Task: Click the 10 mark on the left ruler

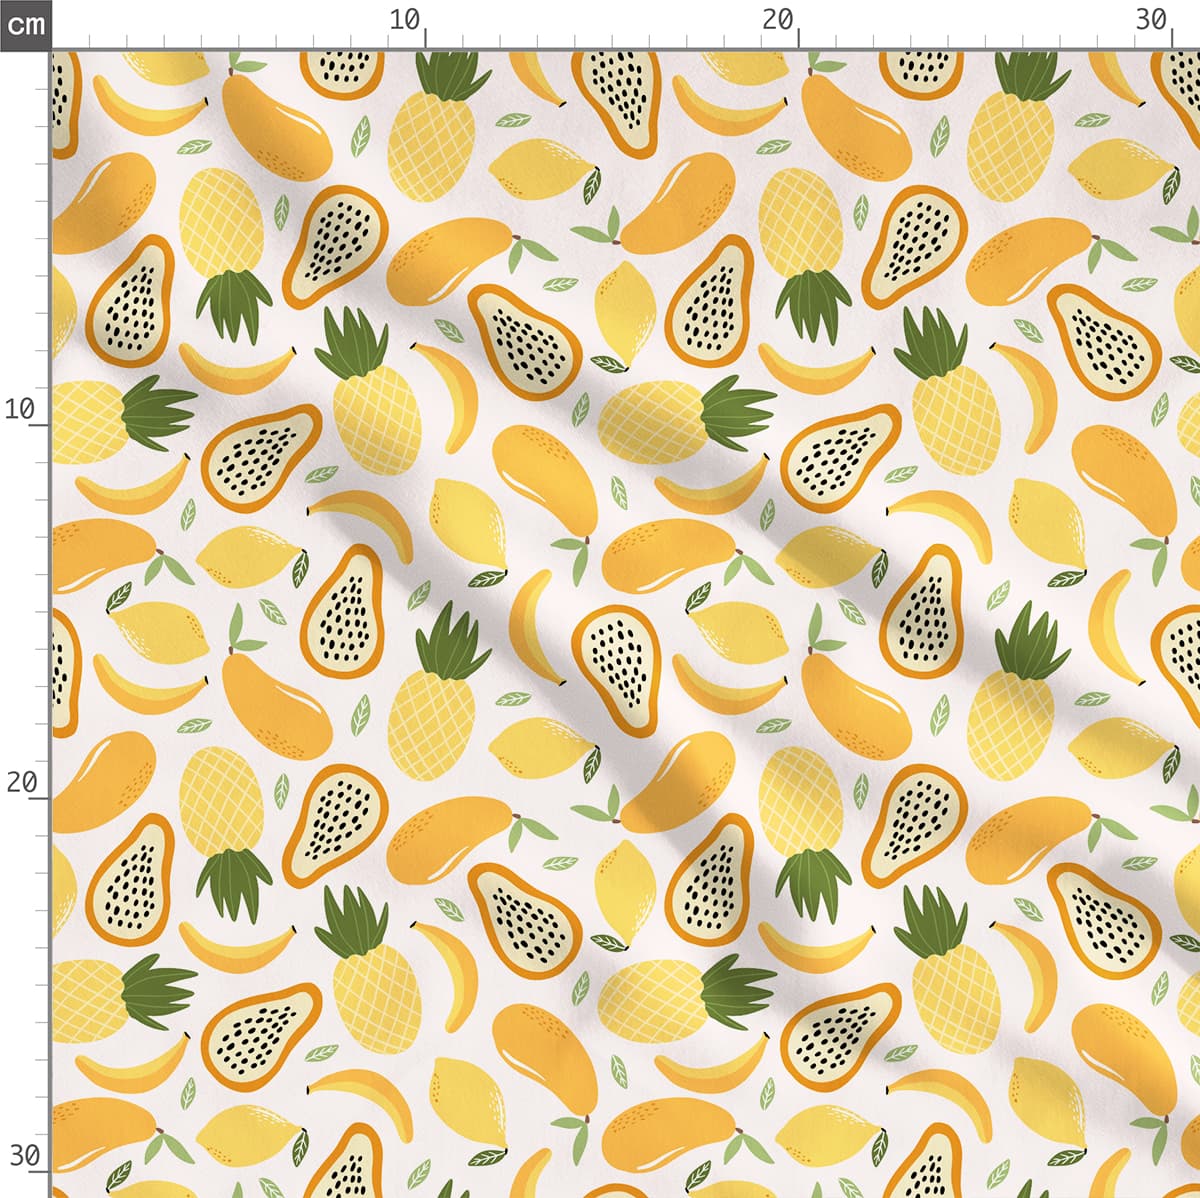Action: point(20,409)
